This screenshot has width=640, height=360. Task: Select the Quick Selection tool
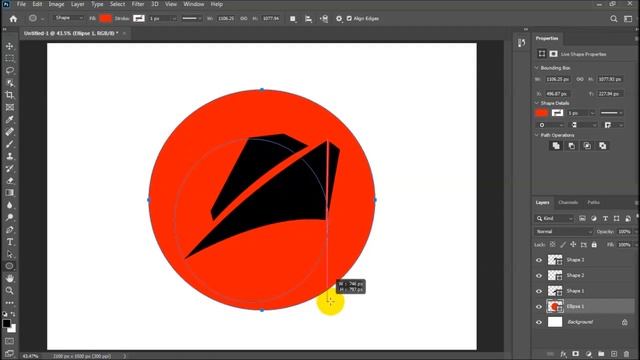click(9, 83)
